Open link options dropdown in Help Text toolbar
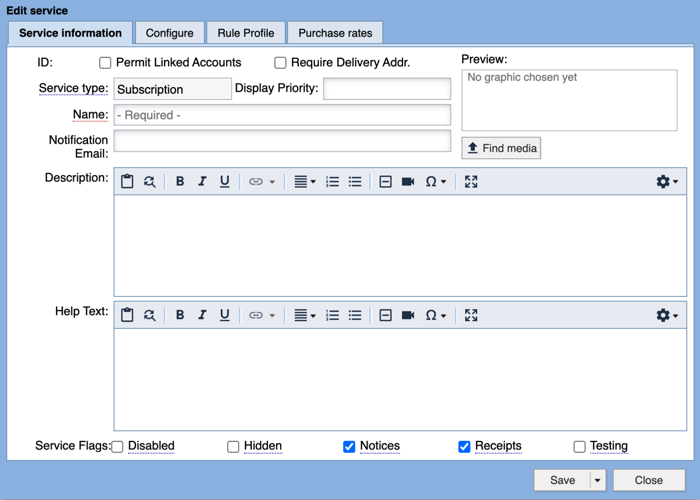Image resolution: width=700 pixels, height=500 pixels. coord(272,316)
